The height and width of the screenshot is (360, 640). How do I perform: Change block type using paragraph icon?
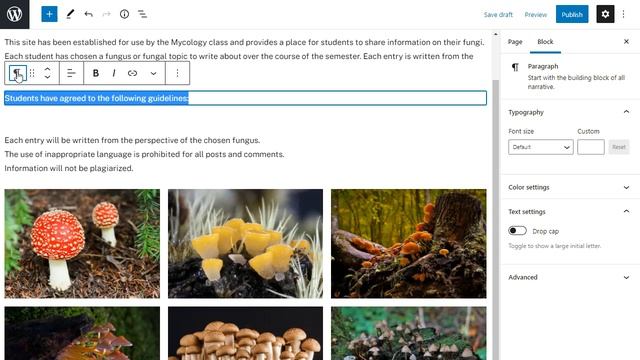pos(17,73)
